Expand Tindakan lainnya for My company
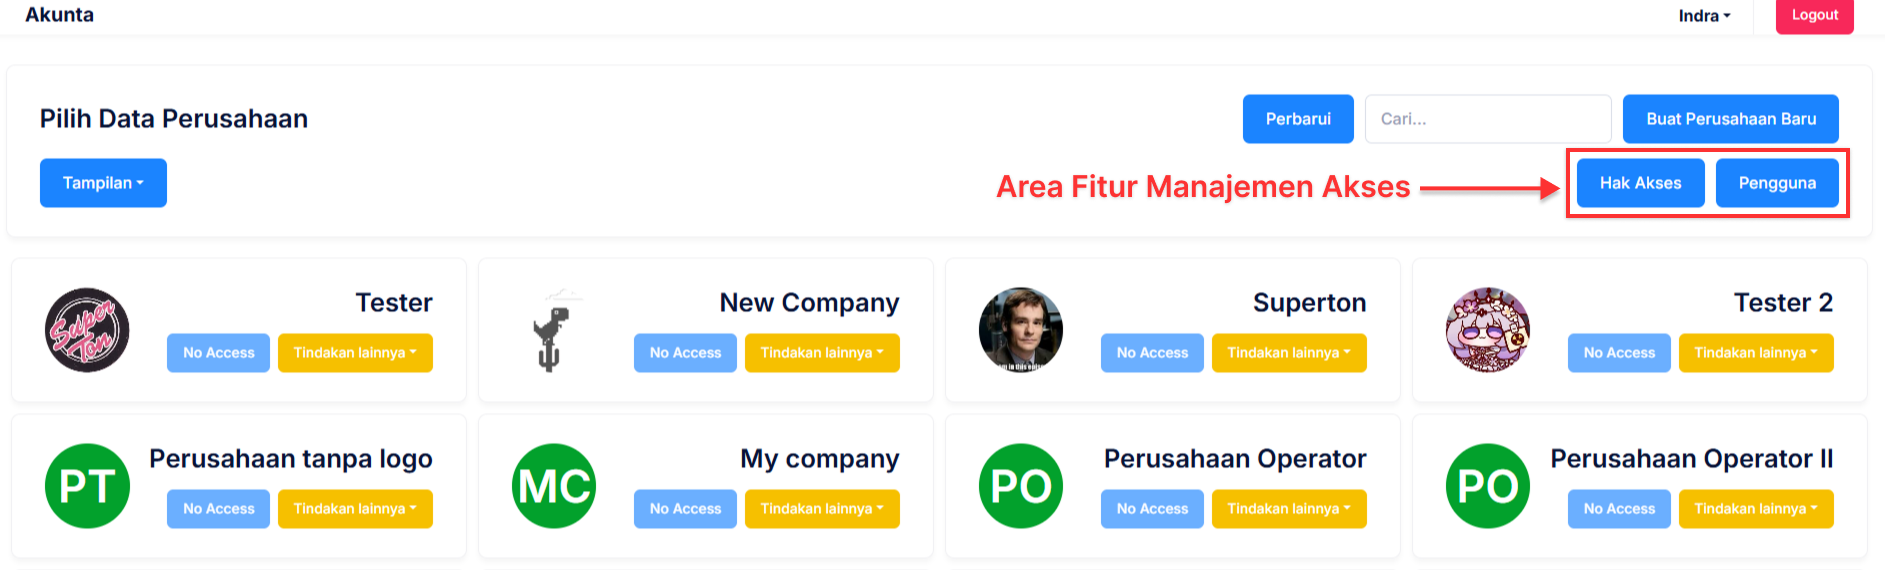Screen dimensions: 1885x570 pyautogui.click(x=822, y=509)
